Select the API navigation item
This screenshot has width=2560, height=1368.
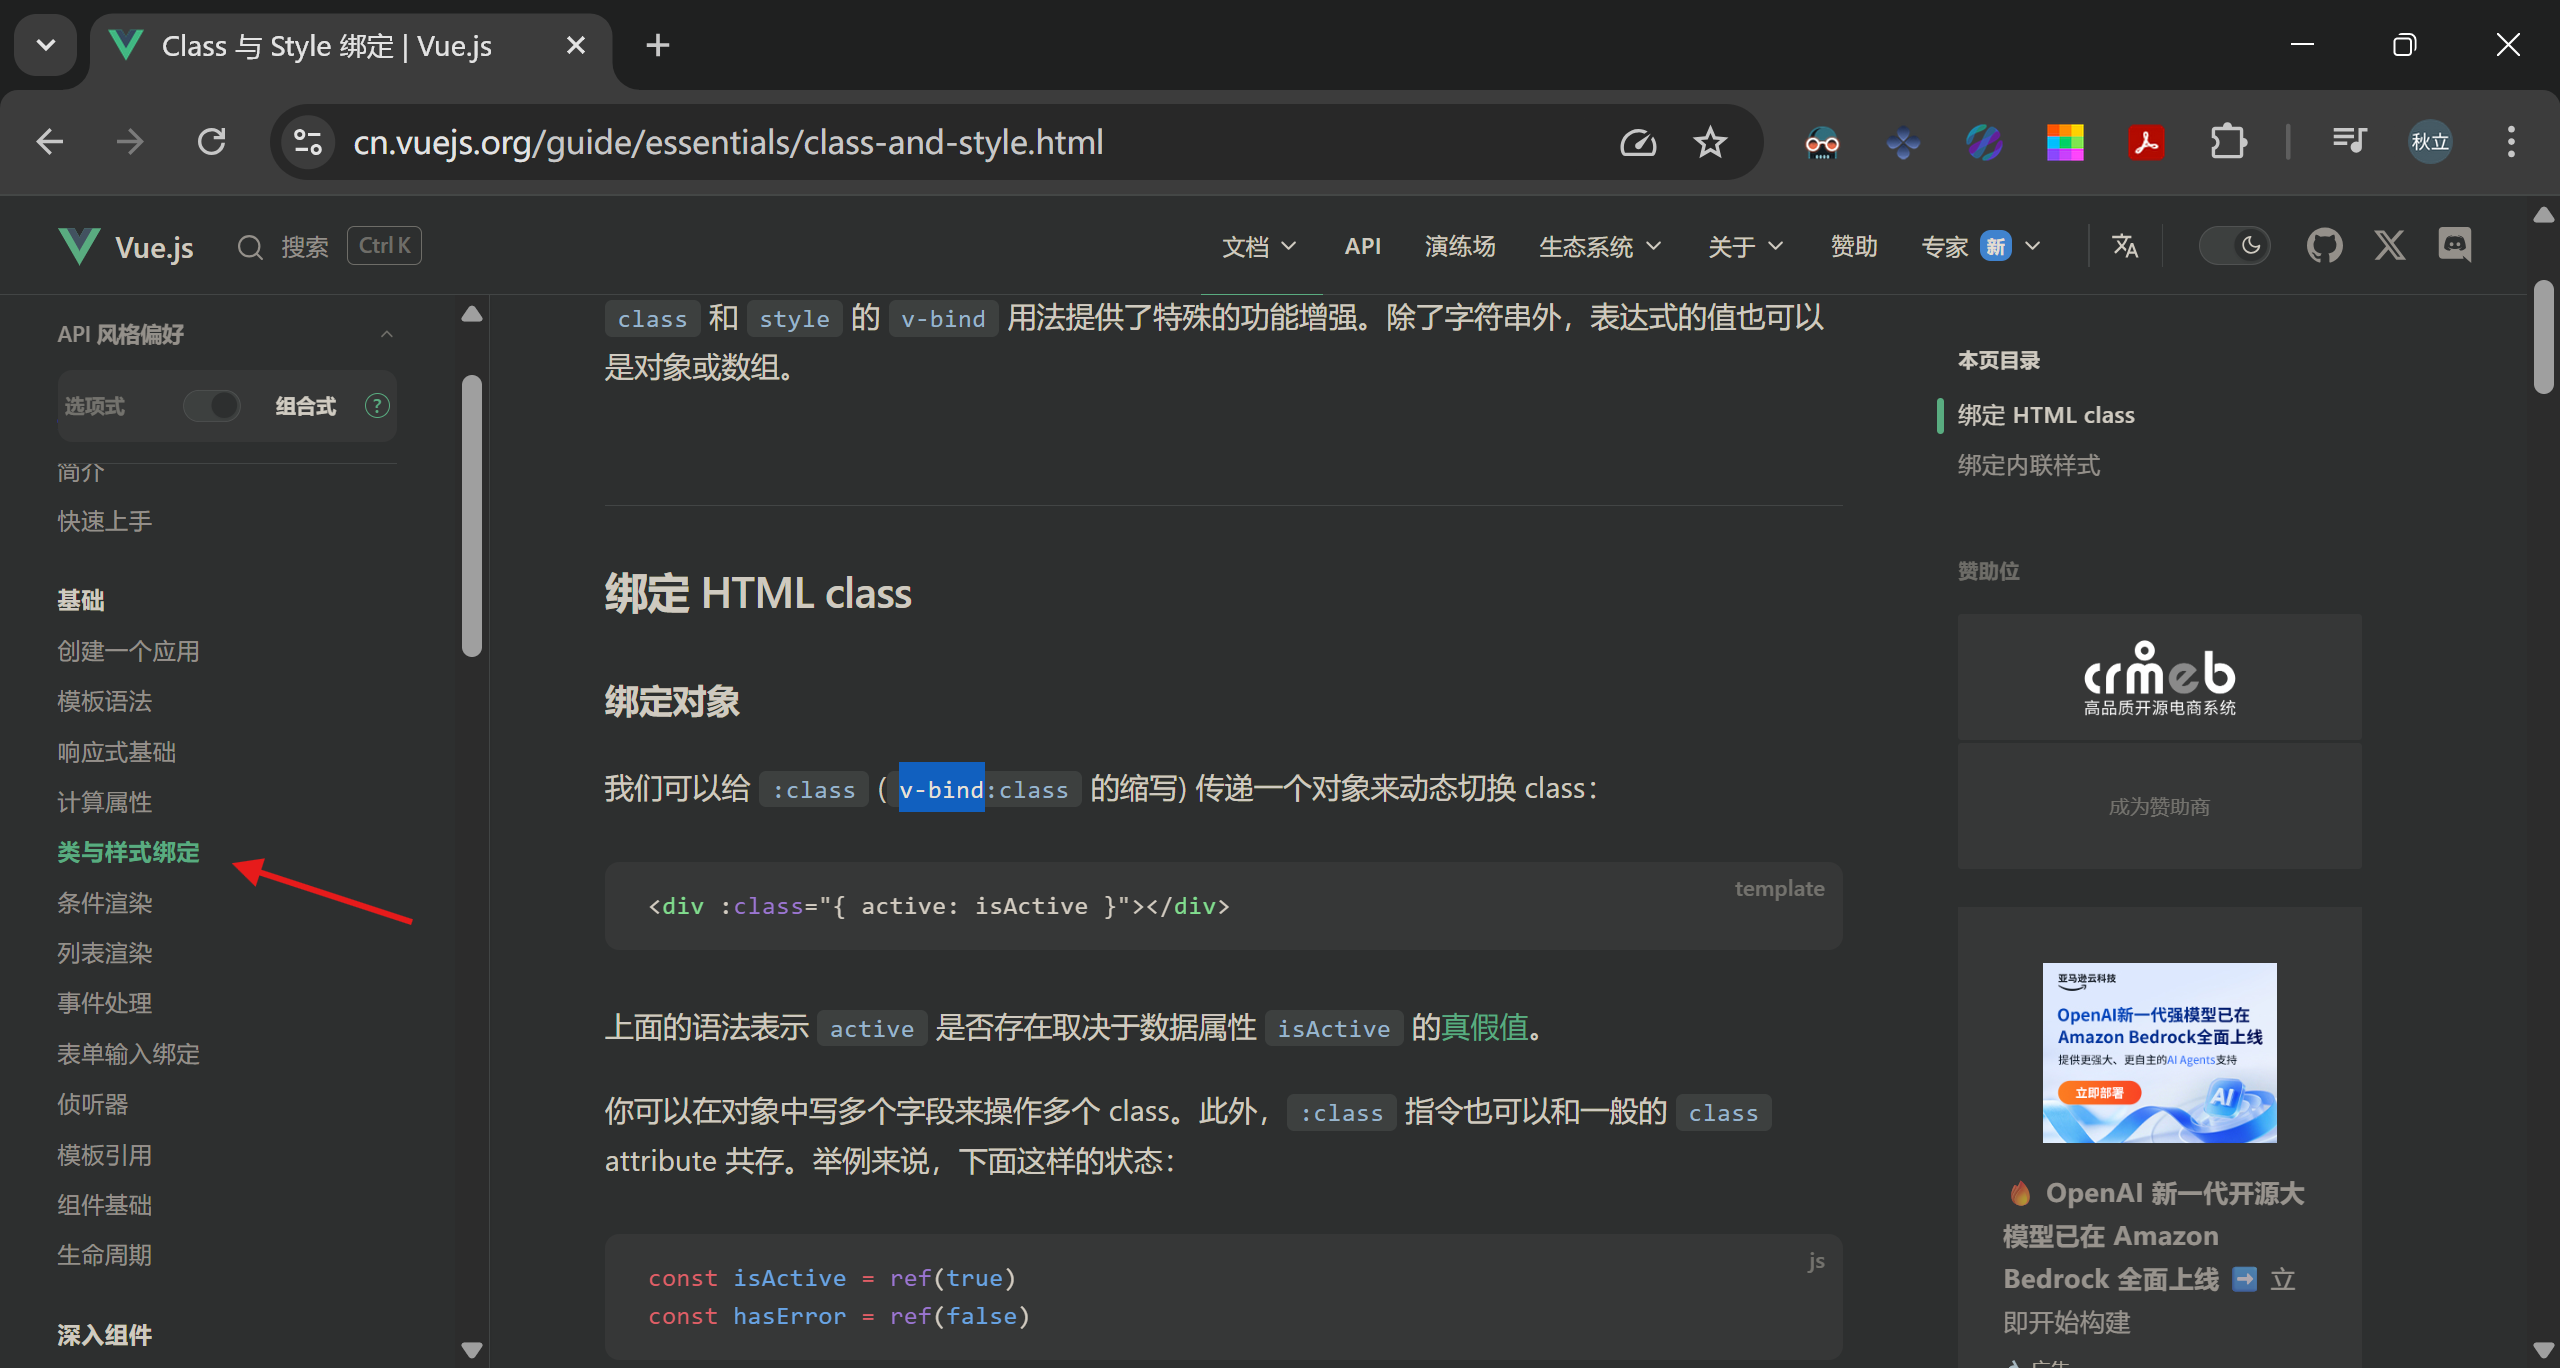[1363, 246]
